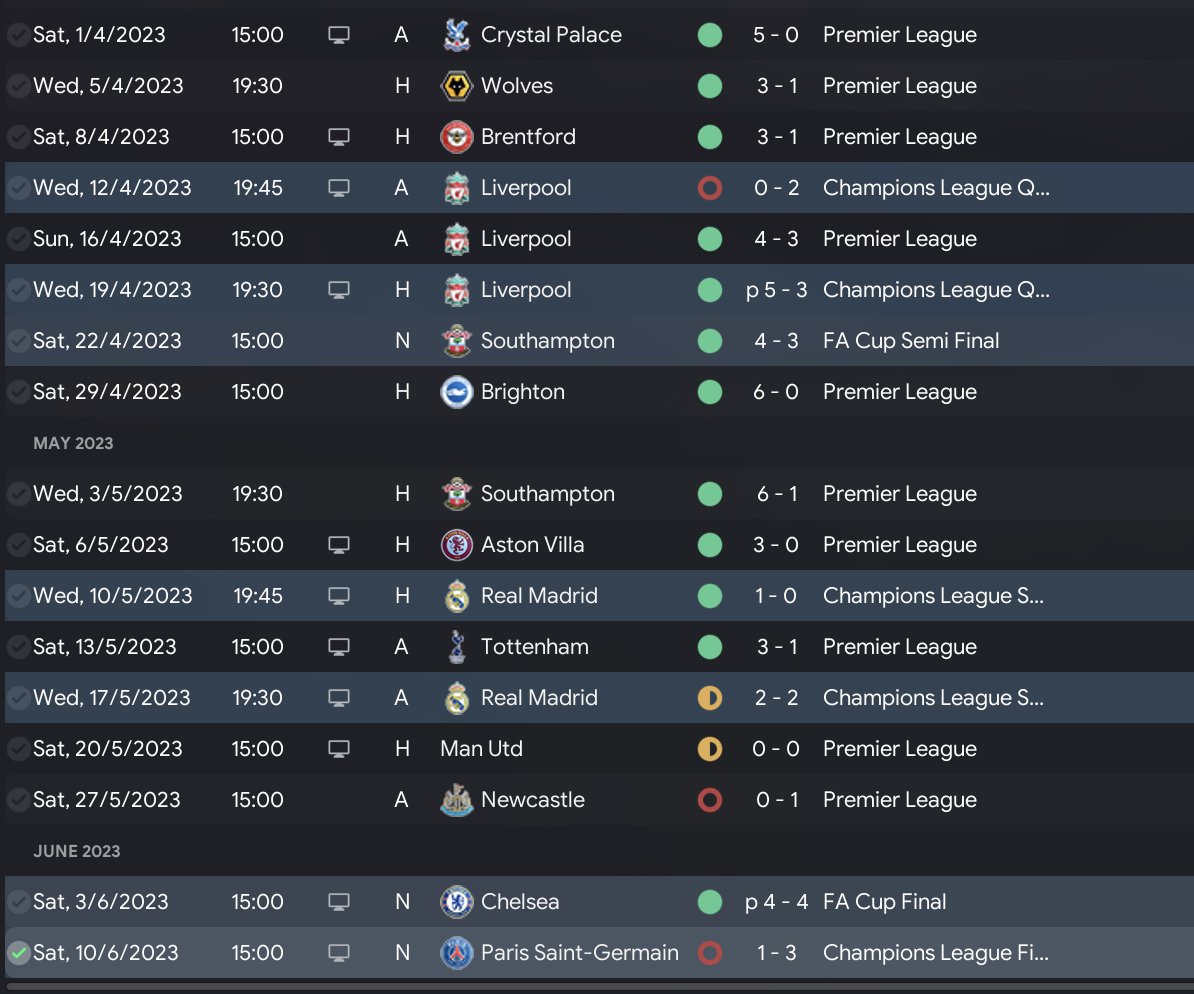This screenshot has height=994, width=1194.
Task: Click the Brentford club badge
Action: point(456,137)
